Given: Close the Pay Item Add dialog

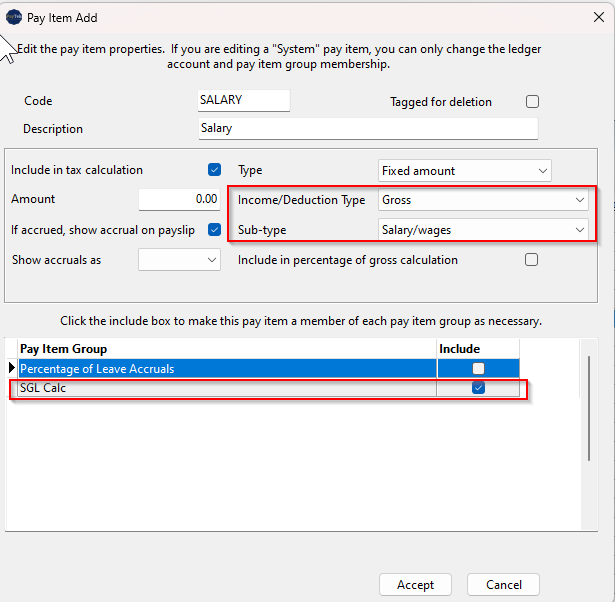Looking at the screenshot, I should (599, 17).
